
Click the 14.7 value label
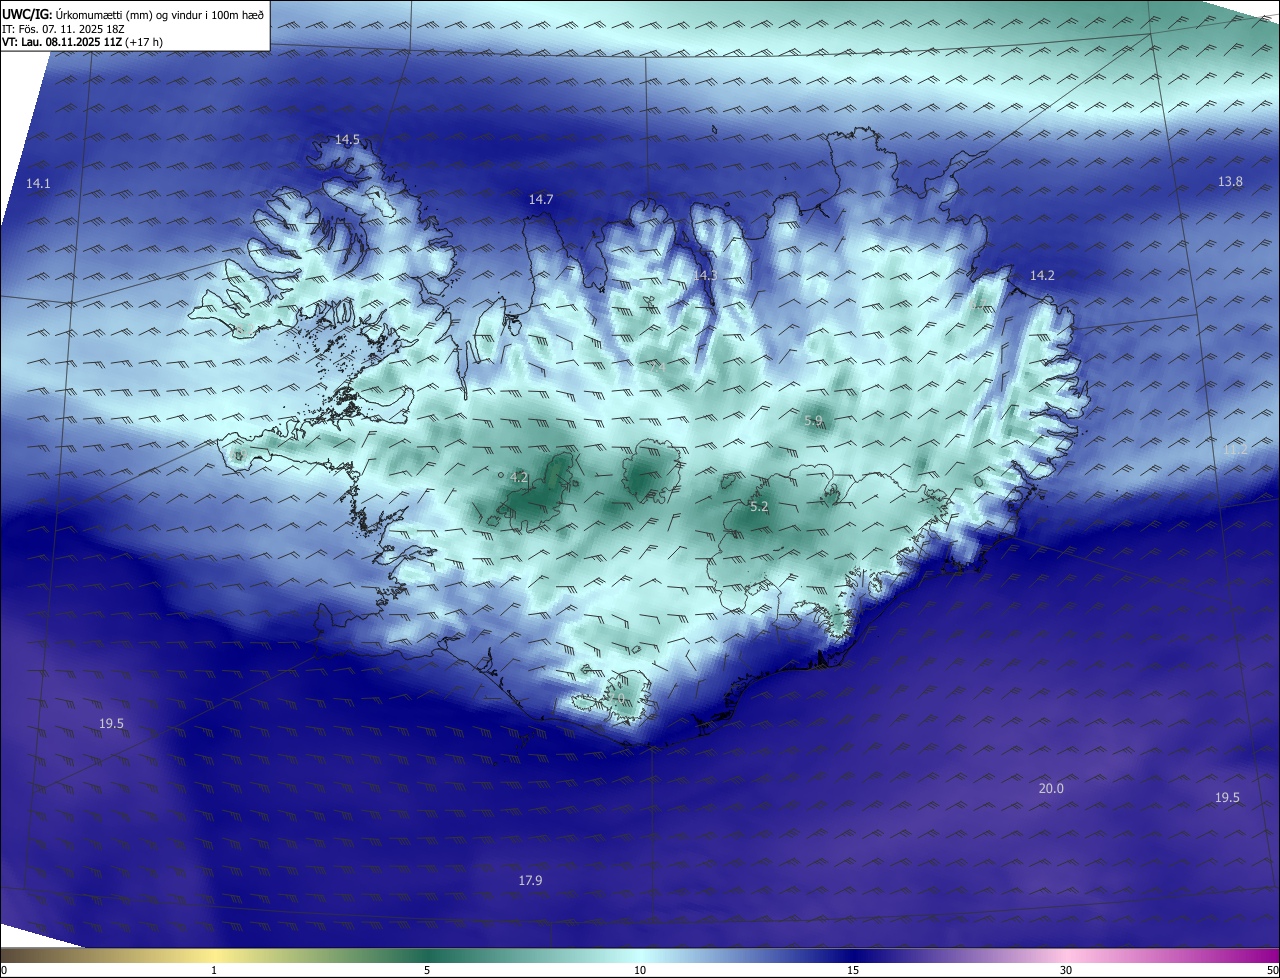(x=541, y=199)
